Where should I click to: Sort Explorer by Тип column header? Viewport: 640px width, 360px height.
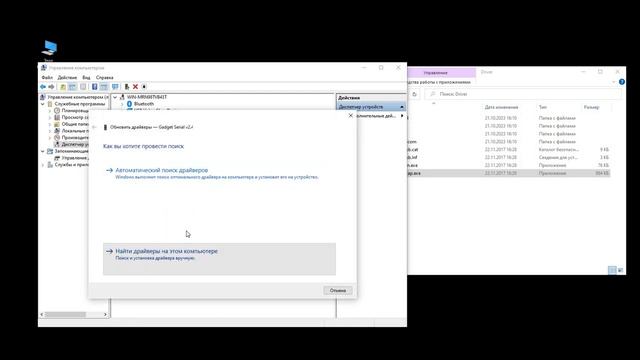[542, 107]
